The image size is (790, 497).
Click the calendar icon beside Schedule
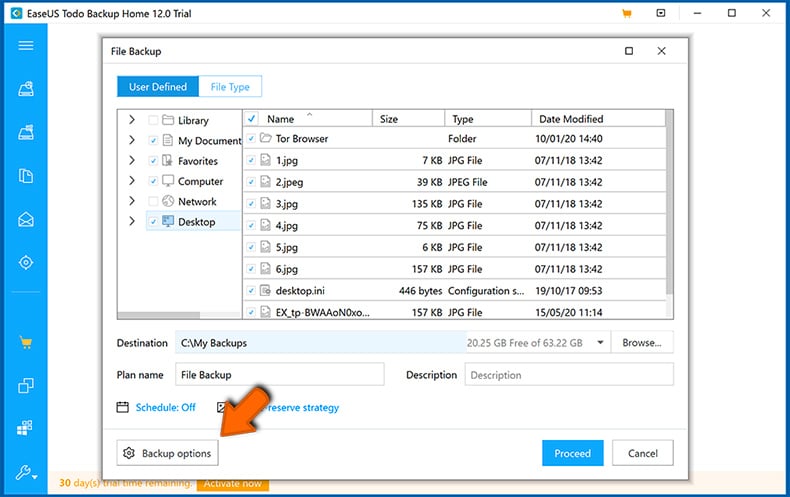pyautogui.click(x=122, y=407)
